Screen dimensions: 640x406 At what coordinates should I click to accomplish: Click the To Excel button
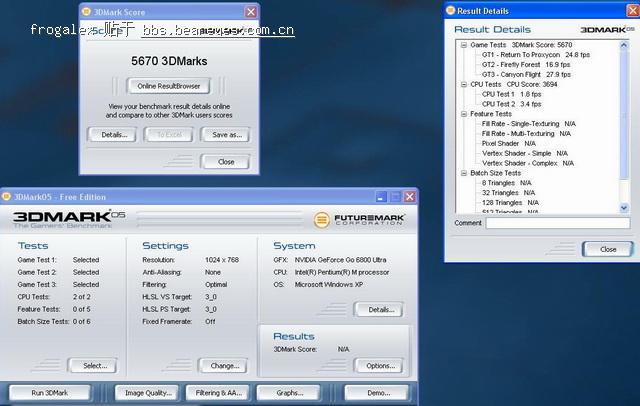[169, 135]
